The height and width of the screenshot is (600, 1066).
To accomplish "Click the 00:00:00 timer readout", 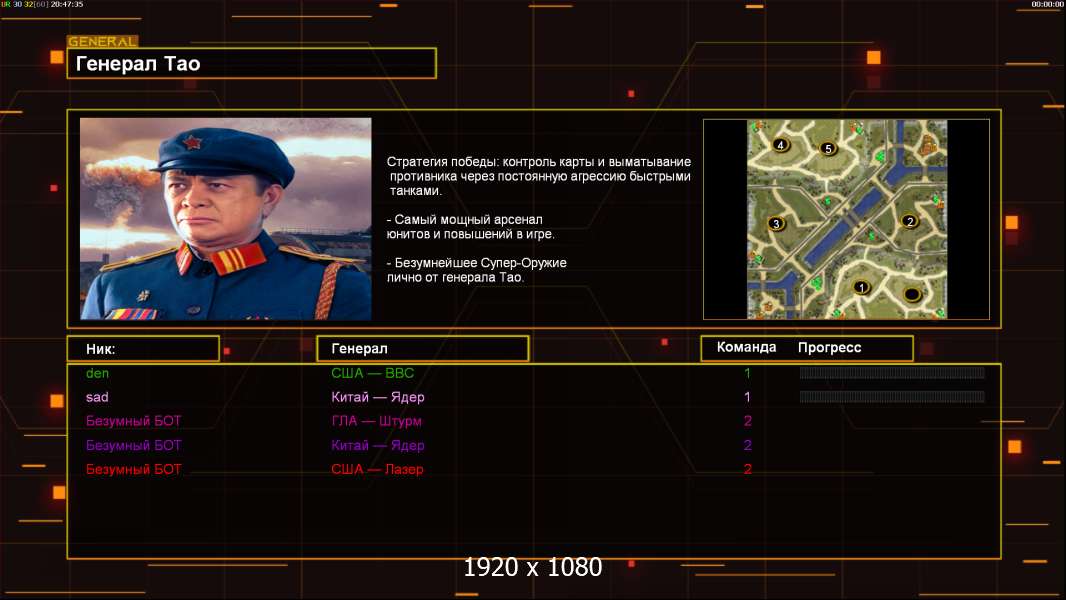I will click(x=1047, y=4).
